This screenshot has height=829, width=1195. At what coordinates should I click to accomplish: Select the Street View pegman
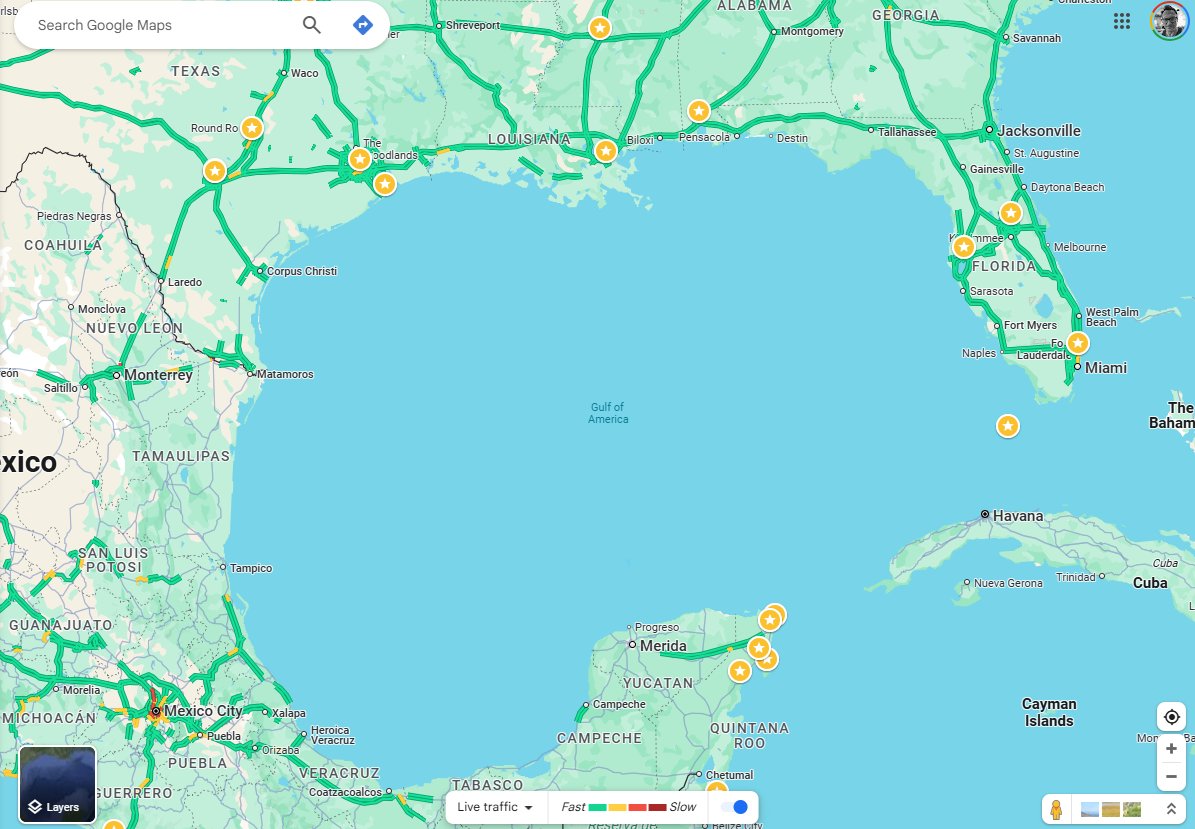click(1056, 809)
